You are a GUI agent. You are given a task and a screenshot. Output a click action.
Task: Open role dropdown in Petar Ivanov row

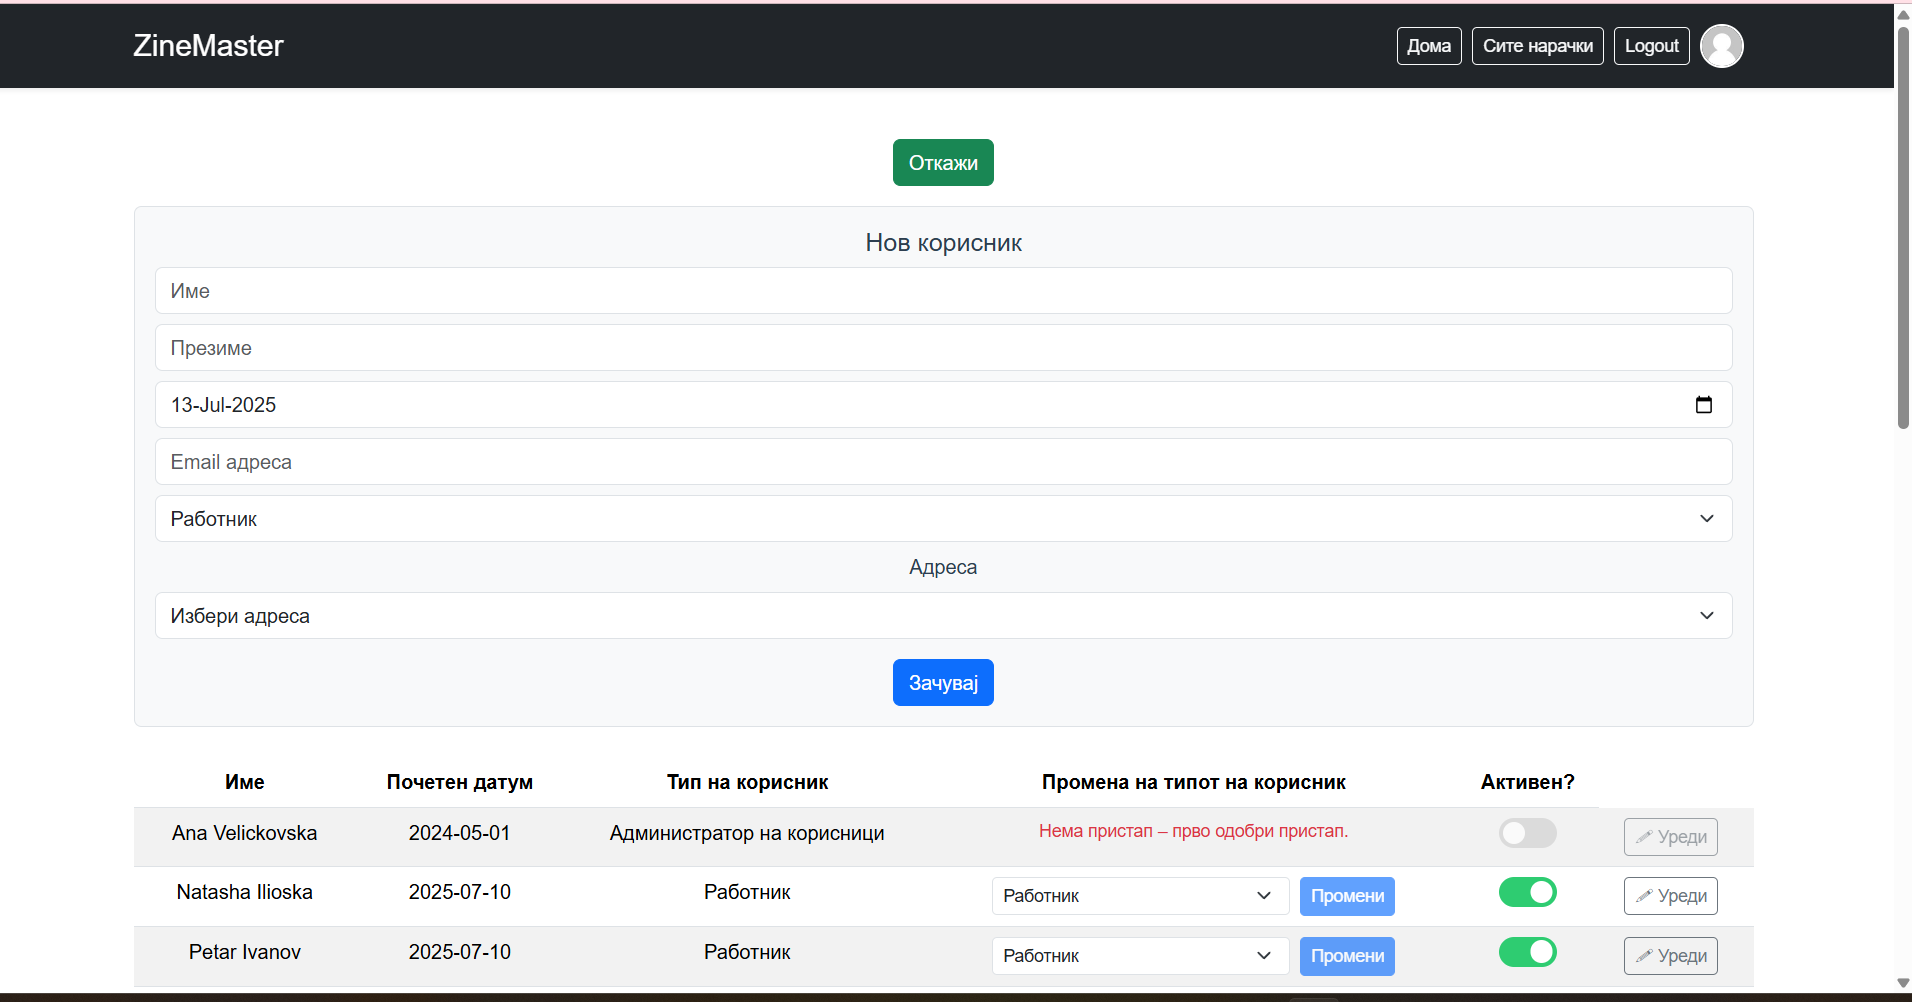[x=1139, y=956]
